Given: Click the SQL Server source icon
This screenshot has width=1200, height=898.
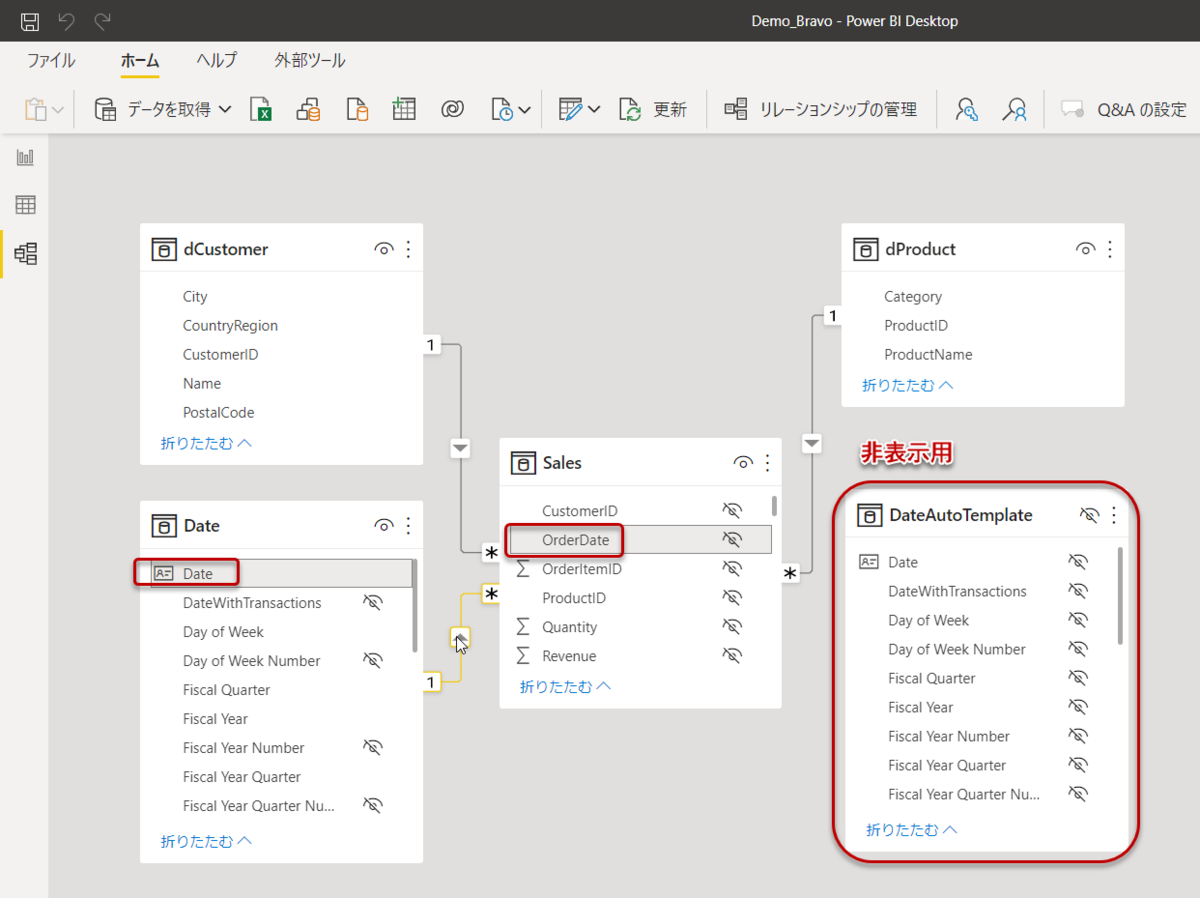Looking at the screenshot, I should [356, 110].
